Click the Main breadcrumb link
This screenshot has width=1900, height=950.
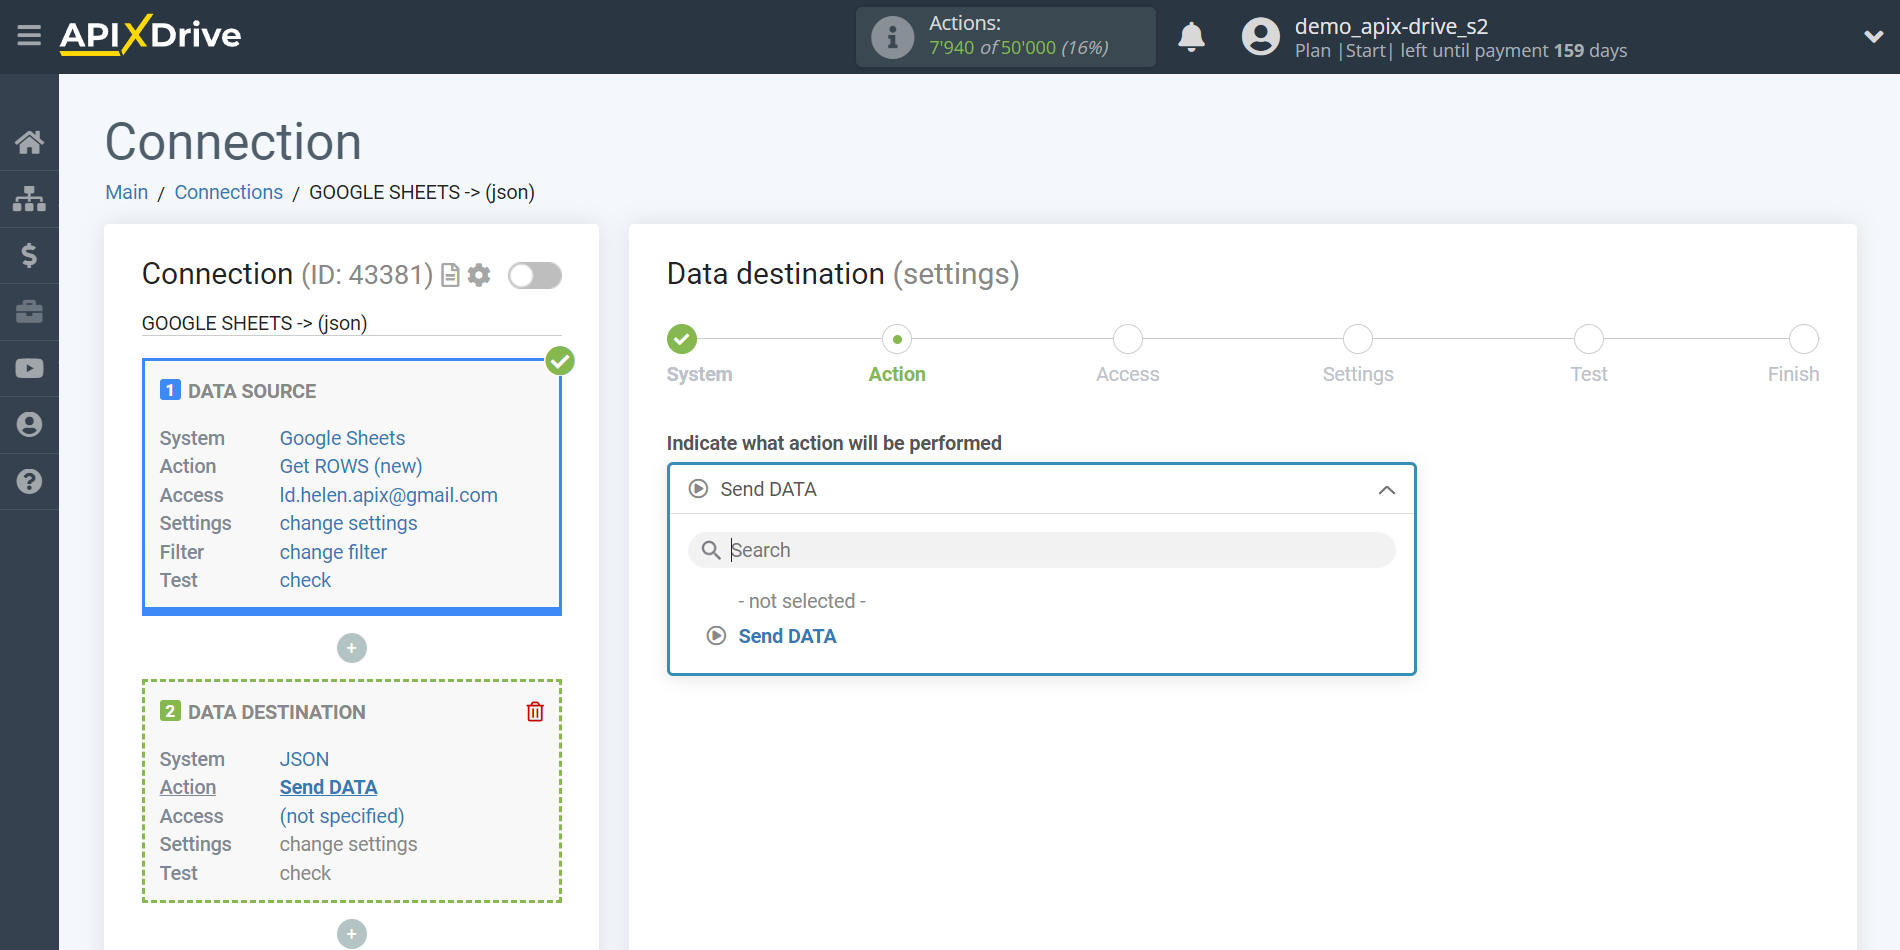tap(127, 192)
